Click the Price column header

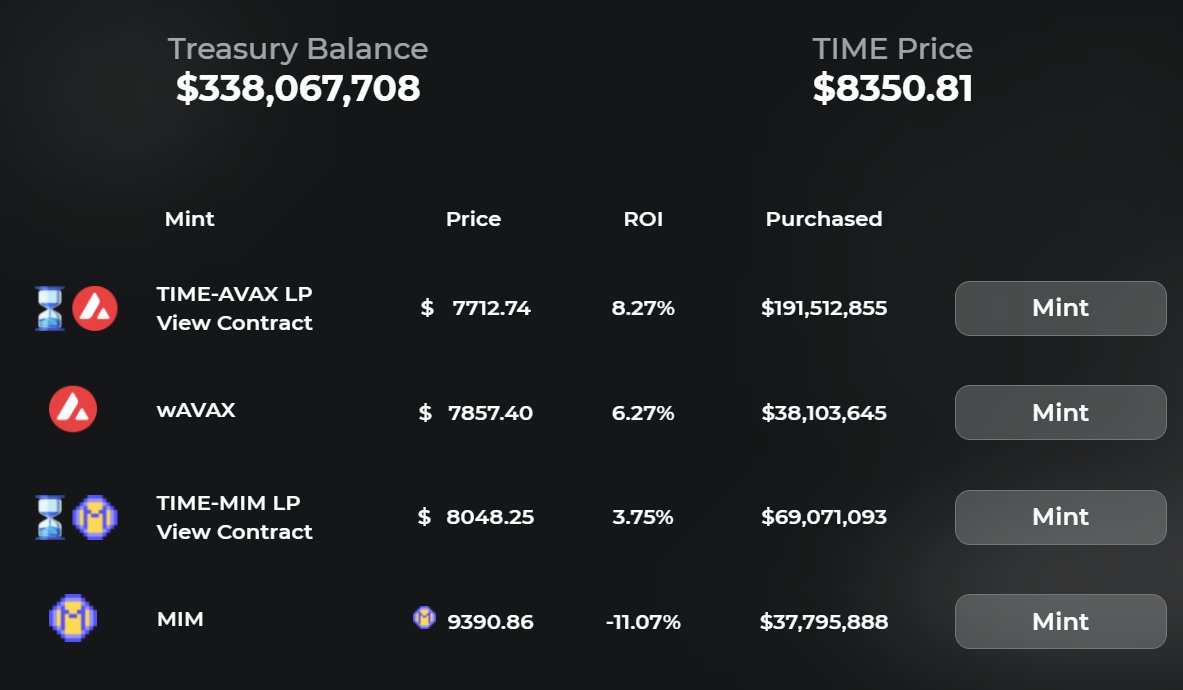[x=473, y=219]
